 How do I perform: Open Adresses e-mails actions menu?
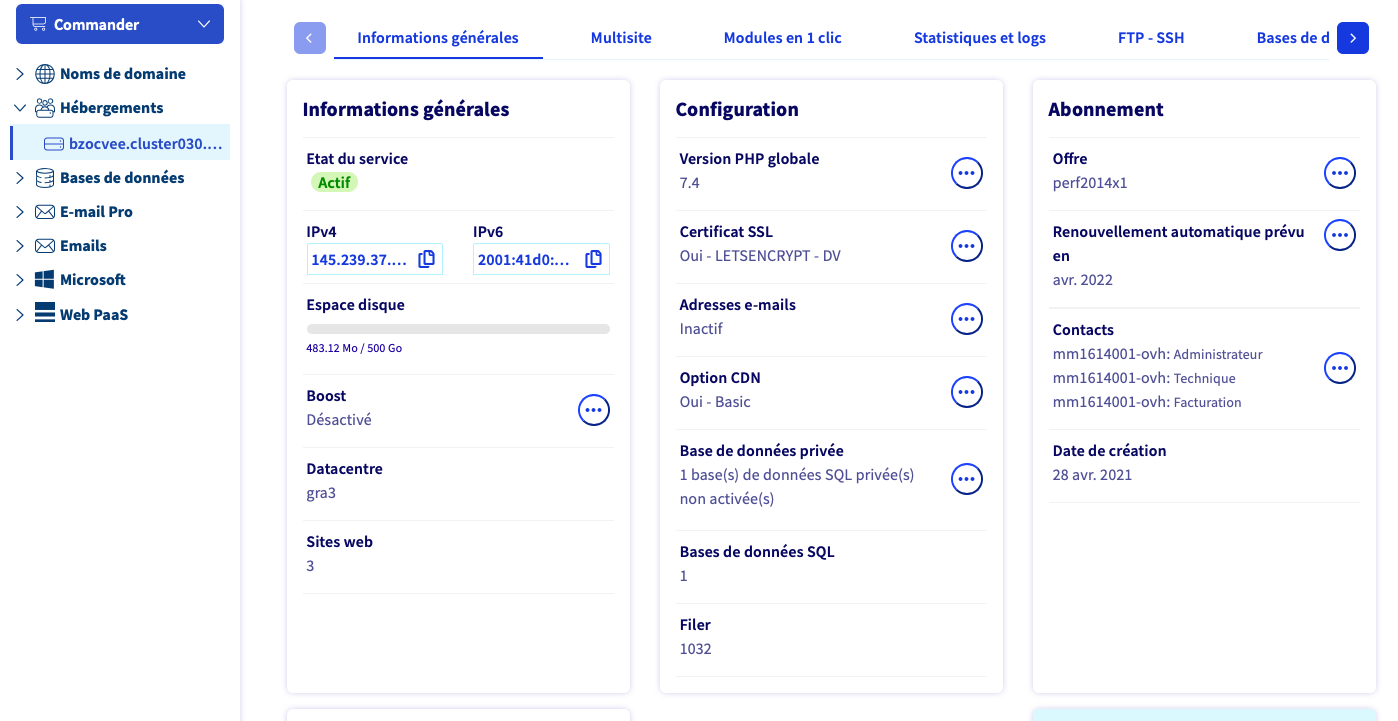coord(967,319)
